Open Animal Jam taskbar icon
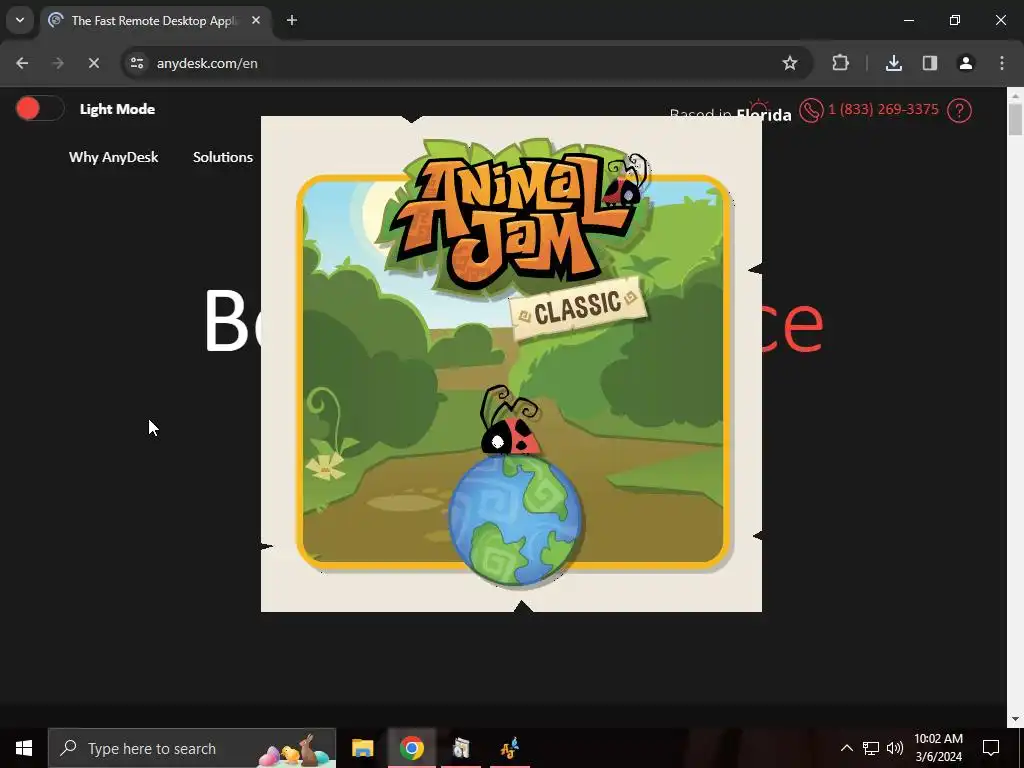This screenshot has width=1024, height=768. tap(510, 748)
